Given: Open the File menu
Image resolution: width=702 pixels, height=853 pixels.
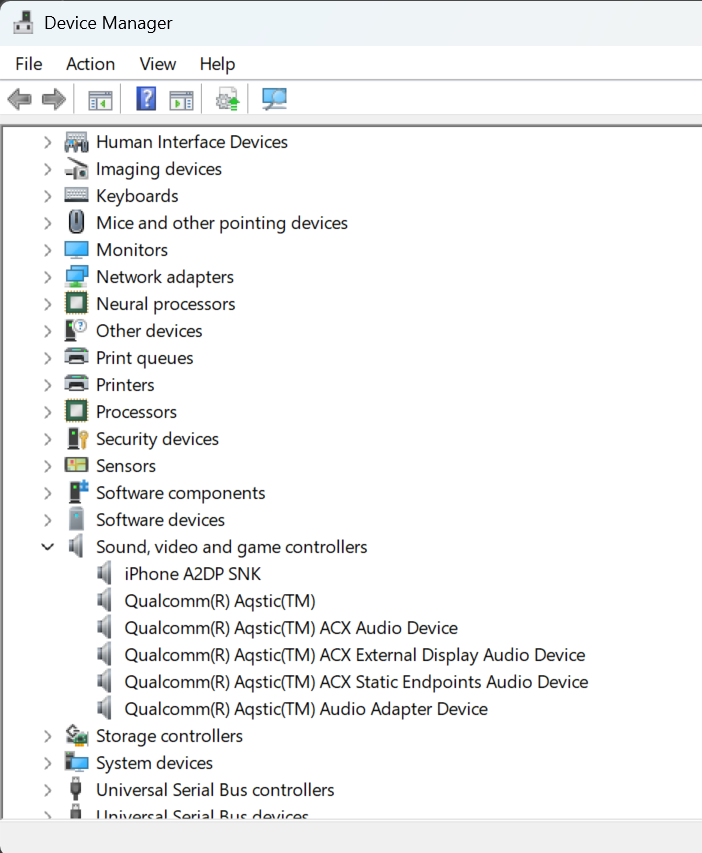Looking at the screenshot, I should (28, 63).
